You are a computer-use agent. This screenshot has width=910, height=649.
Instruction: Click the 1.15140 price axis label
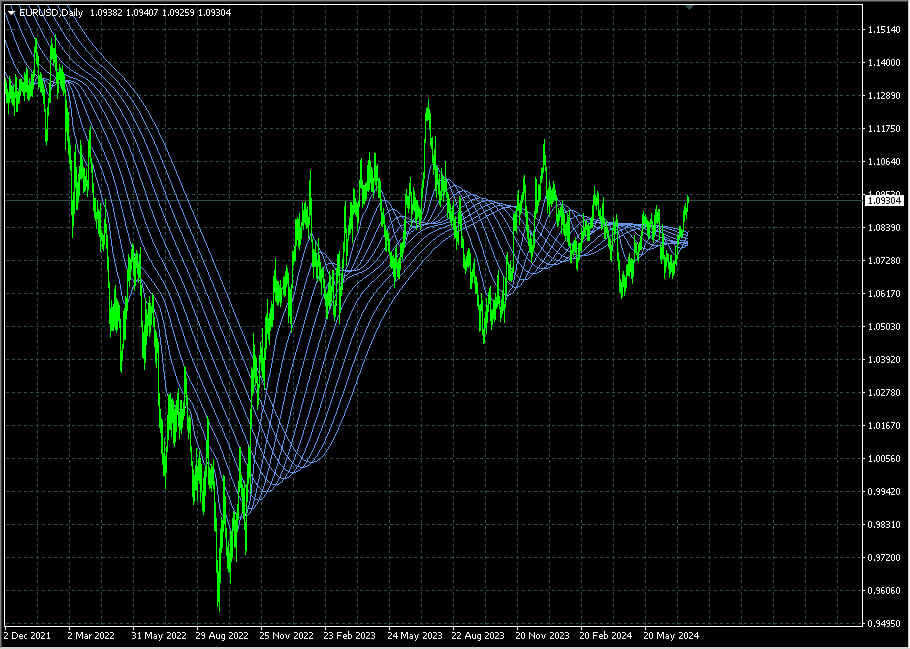884,30
